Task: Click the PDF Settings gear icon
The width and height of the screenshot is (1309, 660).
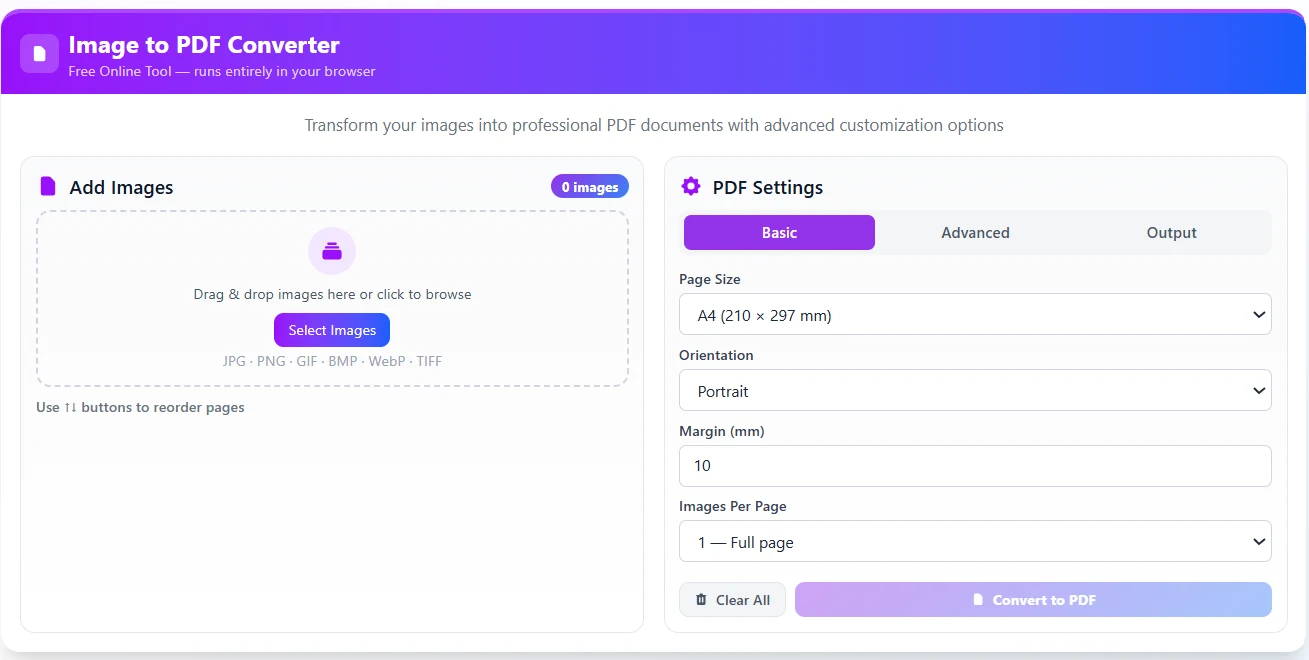Action: coord(690,186)
